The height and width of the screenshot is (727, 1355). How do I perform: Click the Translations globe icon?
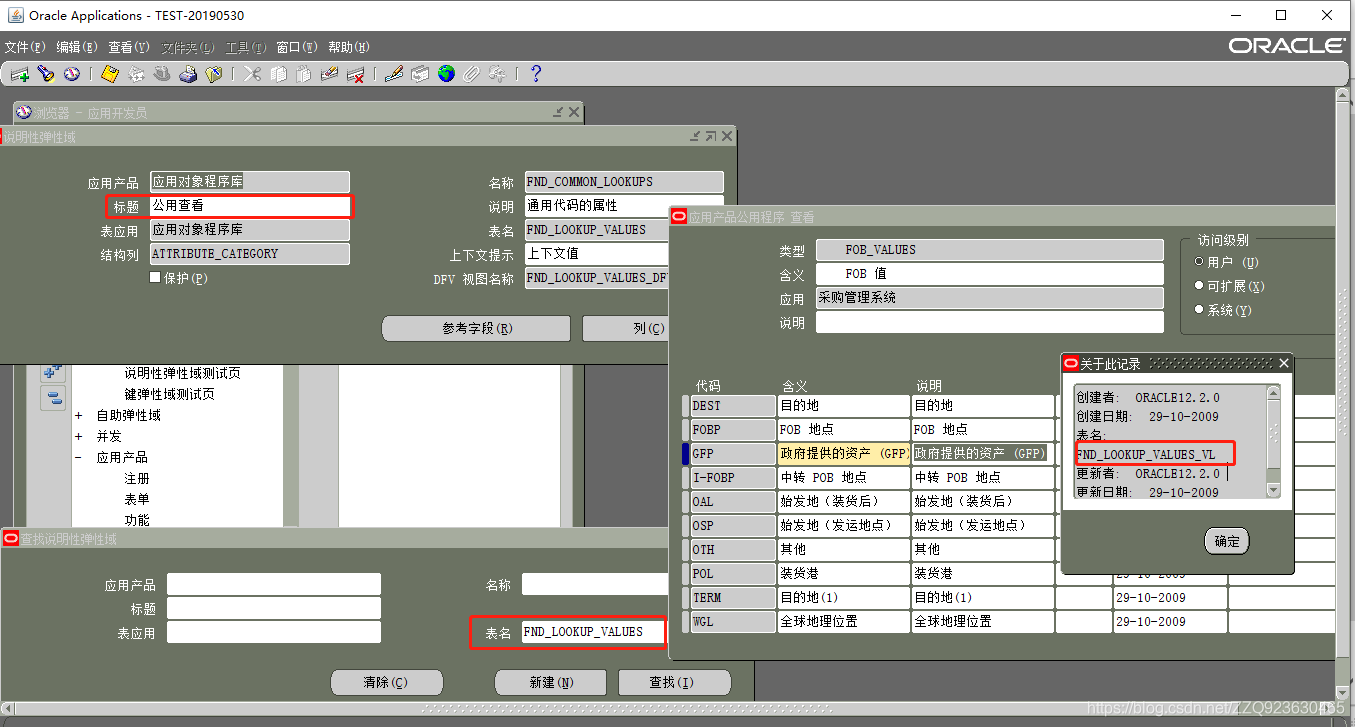tap(446, 74)
